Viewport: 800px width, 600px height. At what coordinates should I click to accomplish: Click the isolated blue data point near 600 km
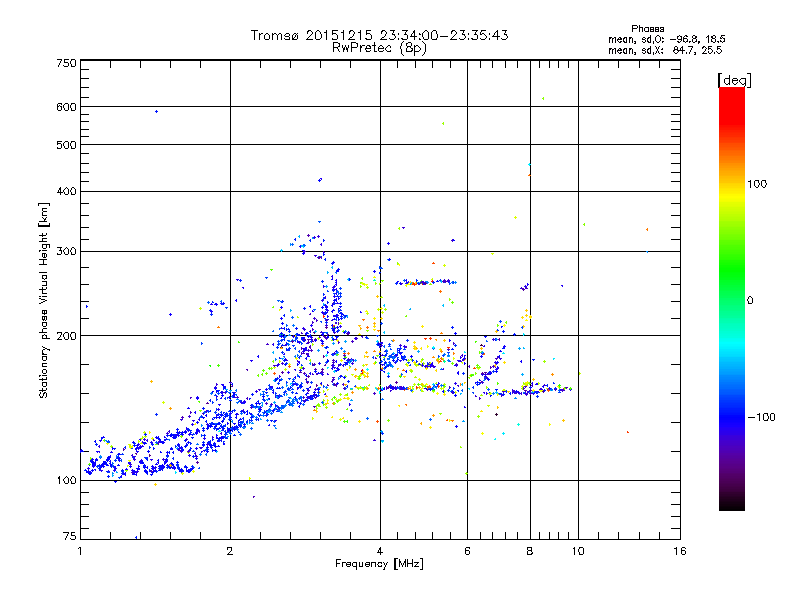point(157,111)
